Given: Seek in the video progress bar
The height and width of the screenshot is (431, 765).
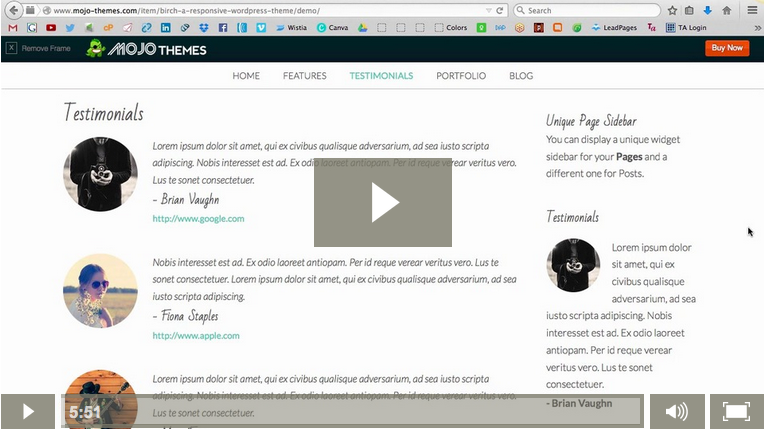Looking at the screenshot, I should pyautogui.click(x=352, y=411).
